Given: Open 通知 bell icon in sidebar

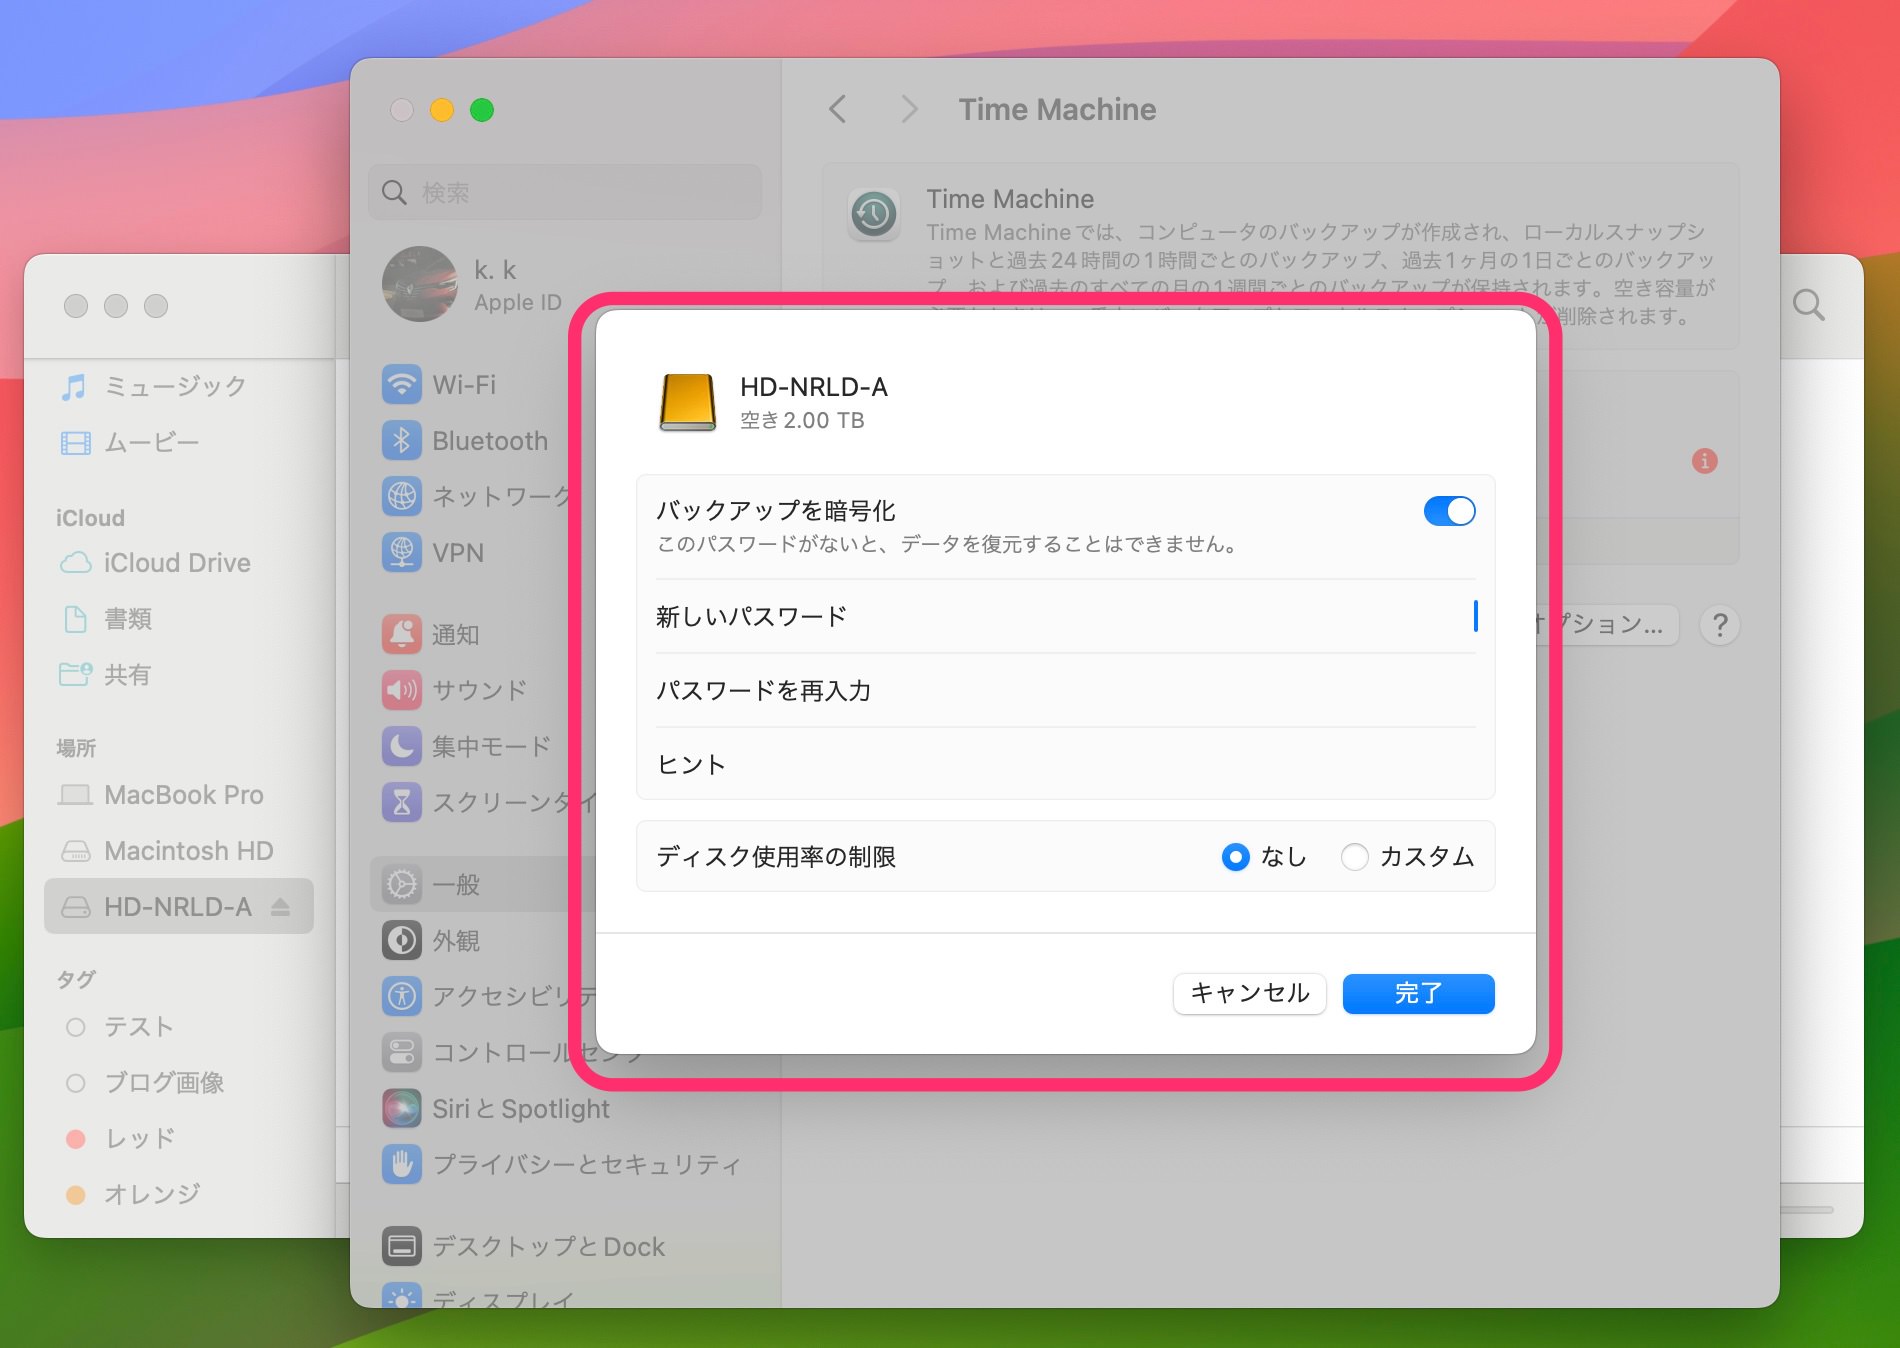Looking at the screenshot, I should point(402,634).
